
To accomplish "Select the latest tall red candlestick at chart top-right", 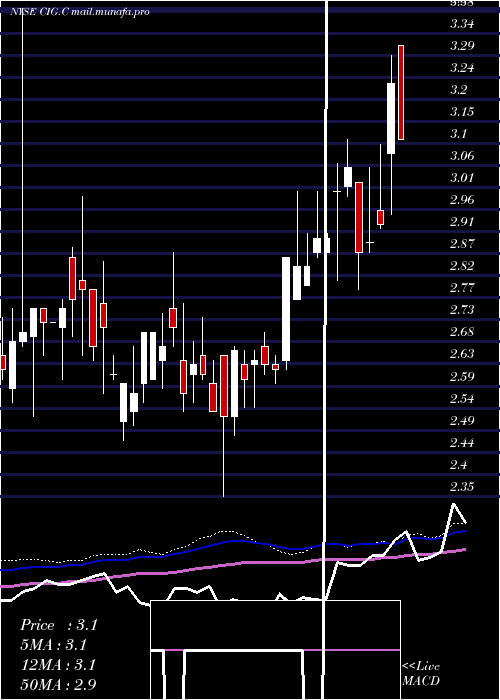I will [x=401, y=92].
